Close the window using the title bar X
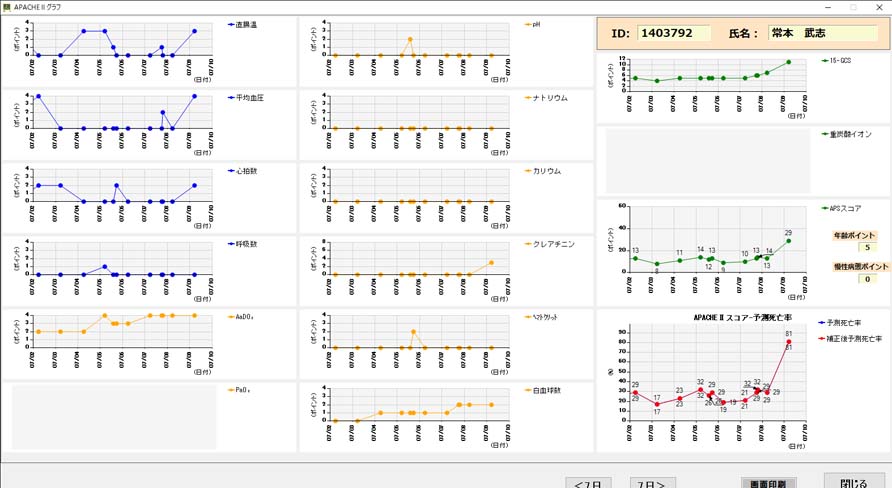 [x=879, y=7]
